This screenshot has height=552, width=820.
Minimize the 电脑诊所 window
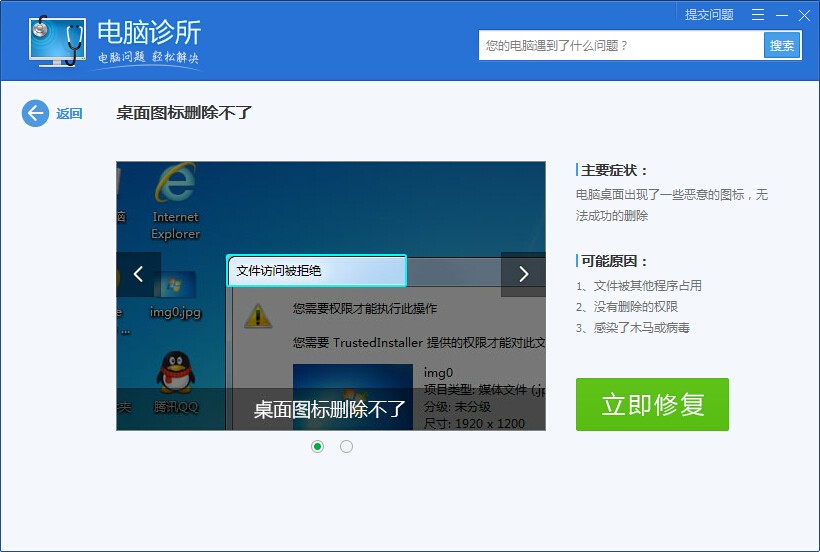coord(782,15)
